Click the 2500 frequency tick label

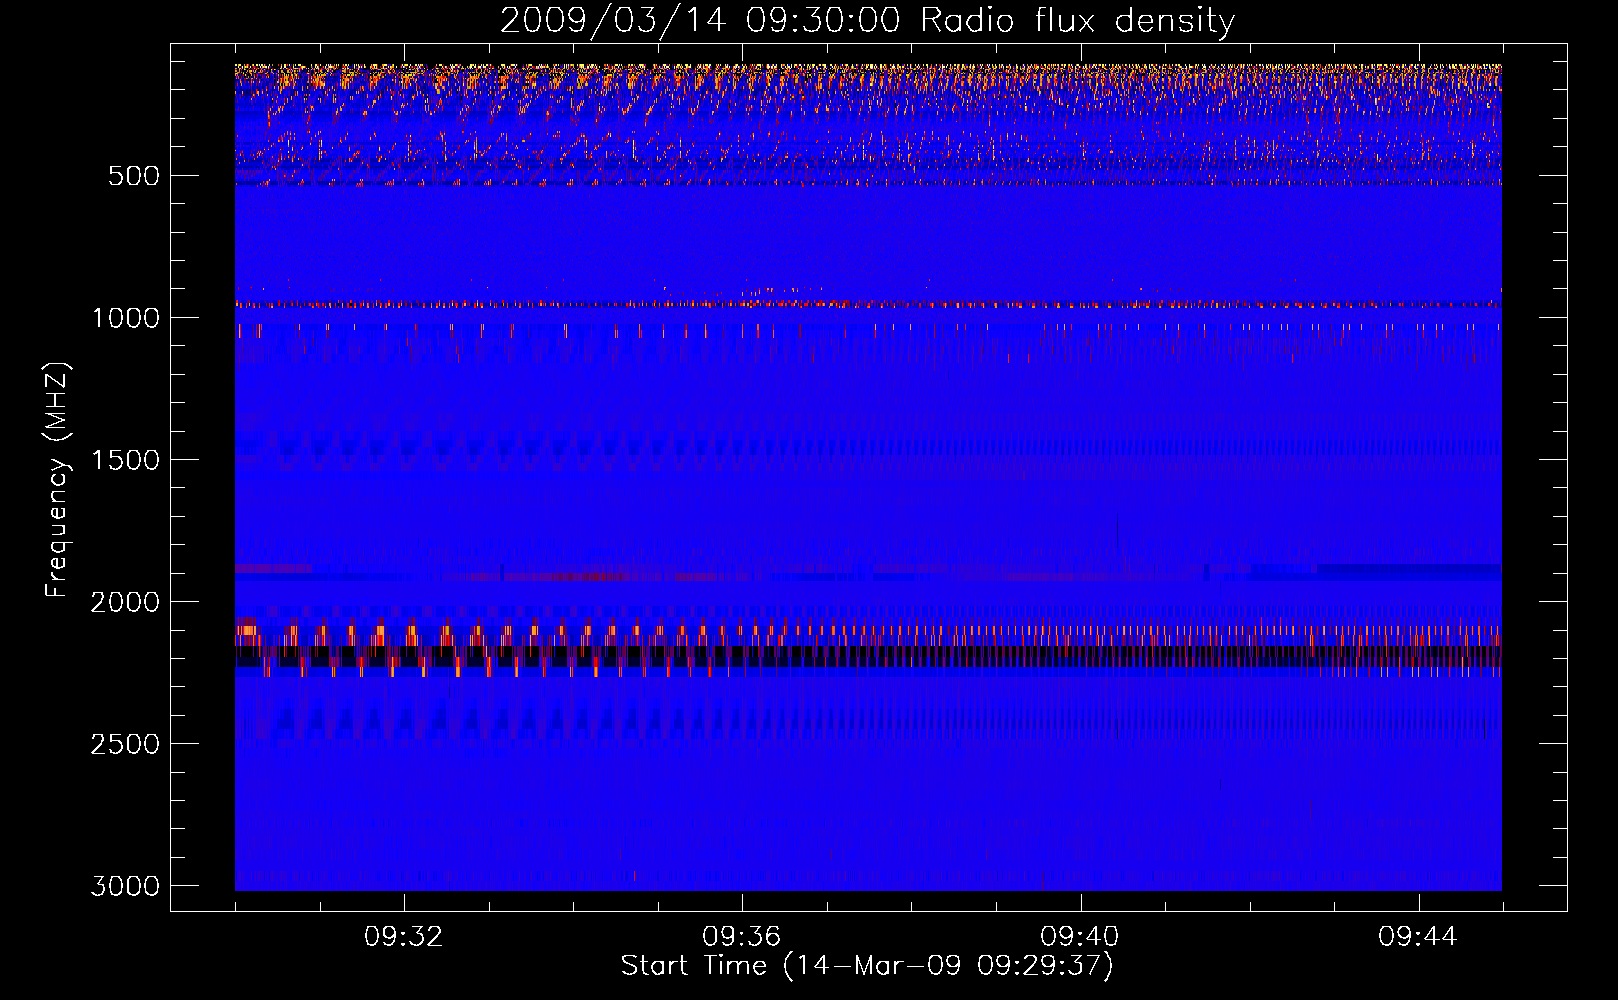pyautogui.click(x=126, y=744)
